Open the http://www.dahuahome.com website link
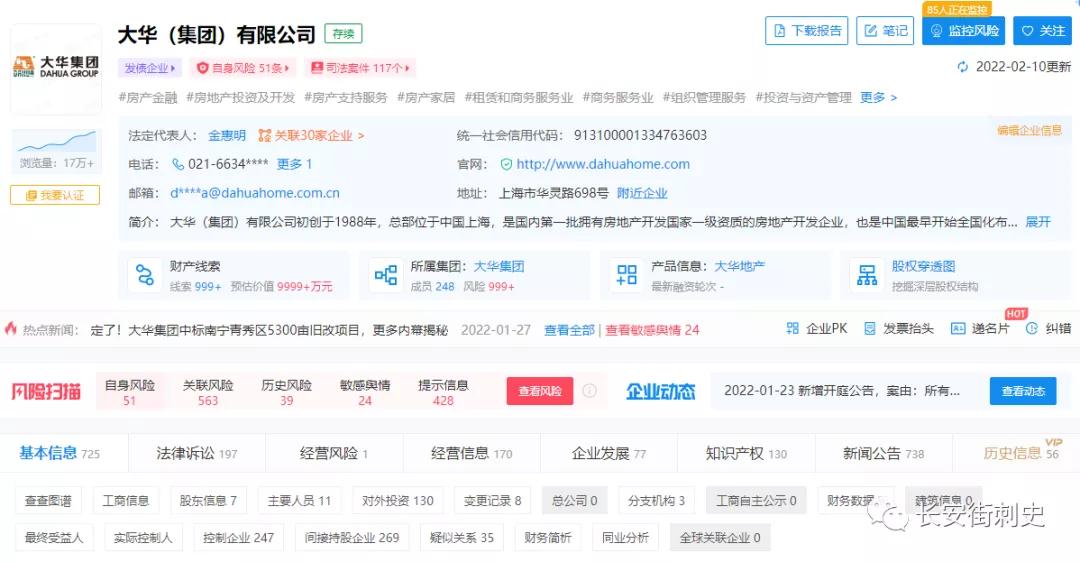 (603, 164)
